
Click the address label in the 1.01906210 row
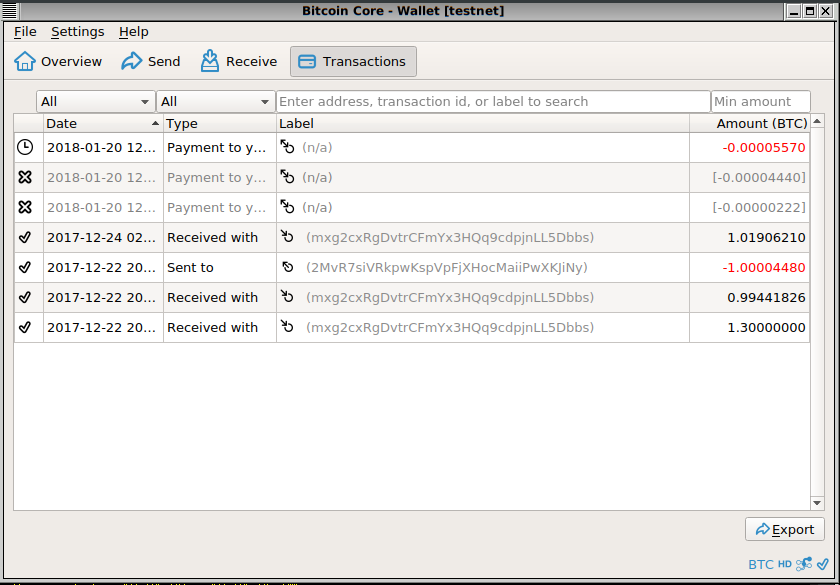pos(450,237)
